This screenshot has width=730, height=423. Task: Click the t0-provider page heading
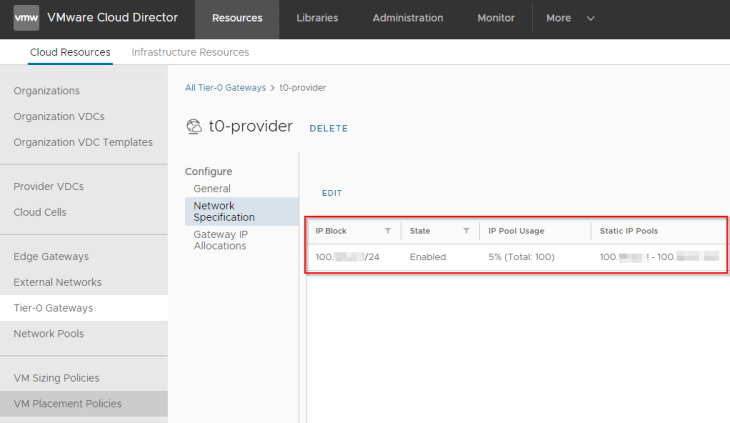tap(250, 126)
